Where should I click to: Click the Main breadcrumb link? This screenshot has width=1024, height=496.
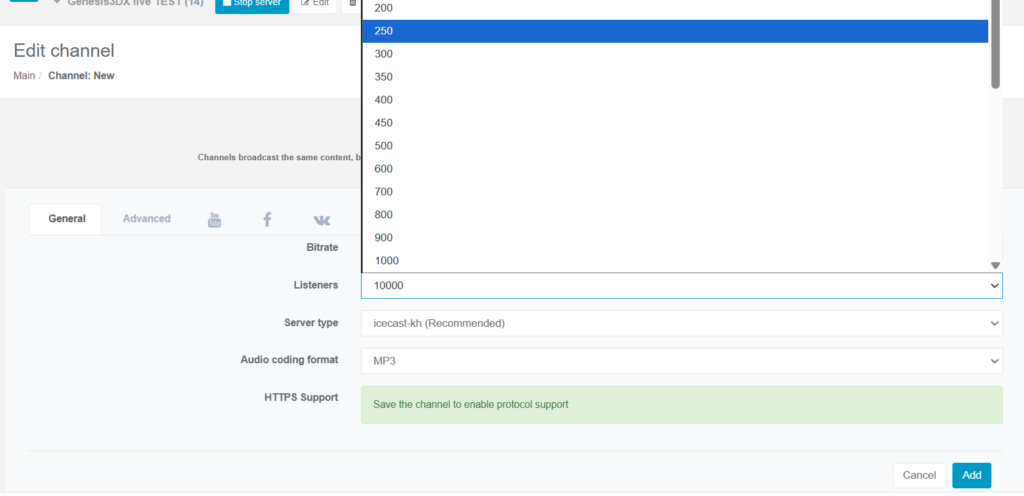click(x=24, y=76)
